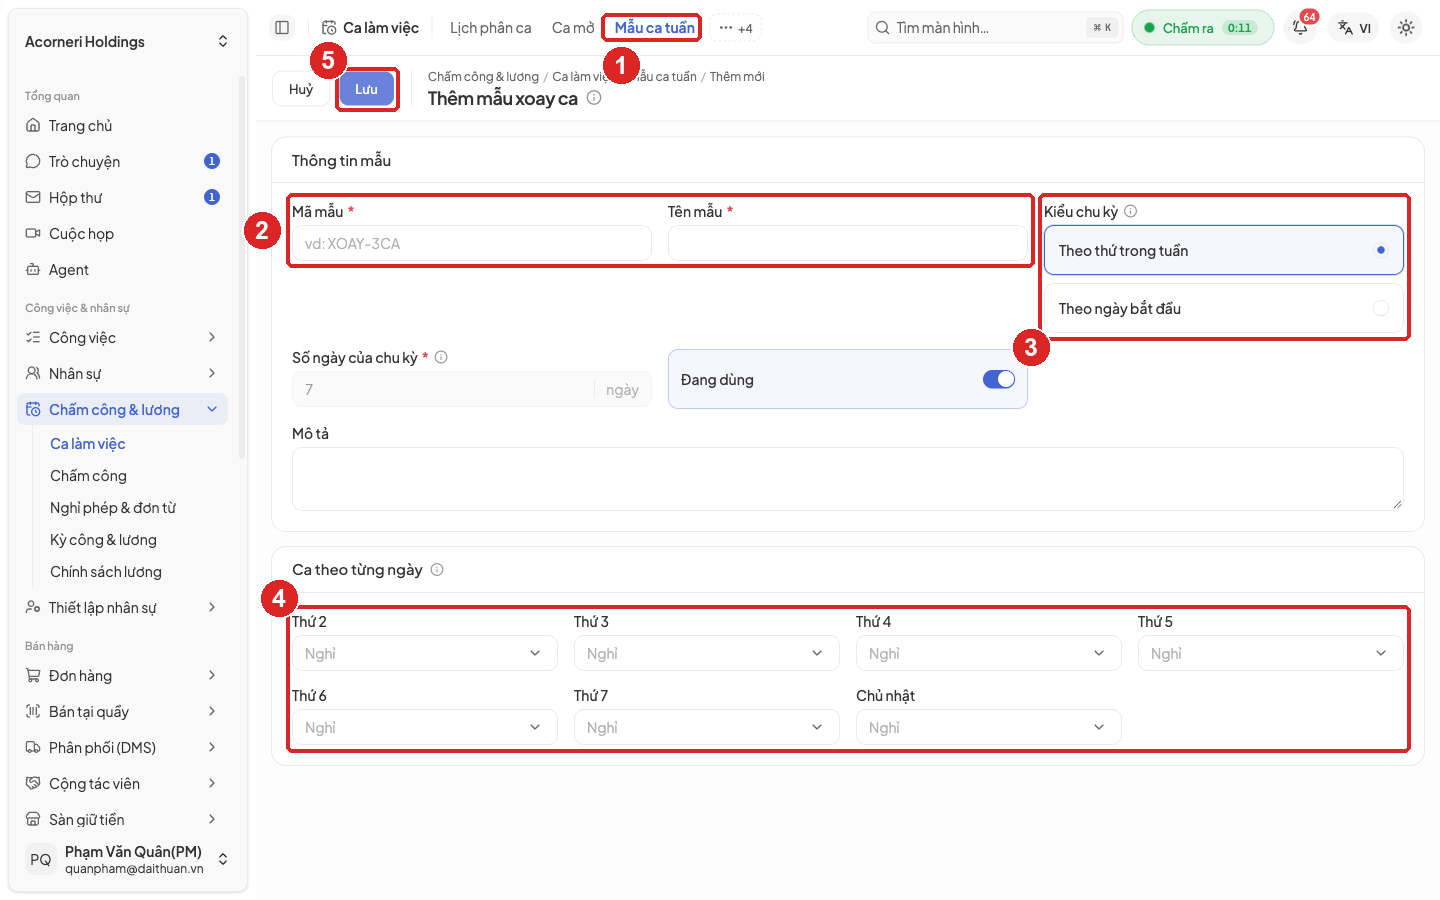Expand the Nhân sự sidebar group
This screenshot has width=1440, height=900.
pyautogui.click(x=122, y=374)
